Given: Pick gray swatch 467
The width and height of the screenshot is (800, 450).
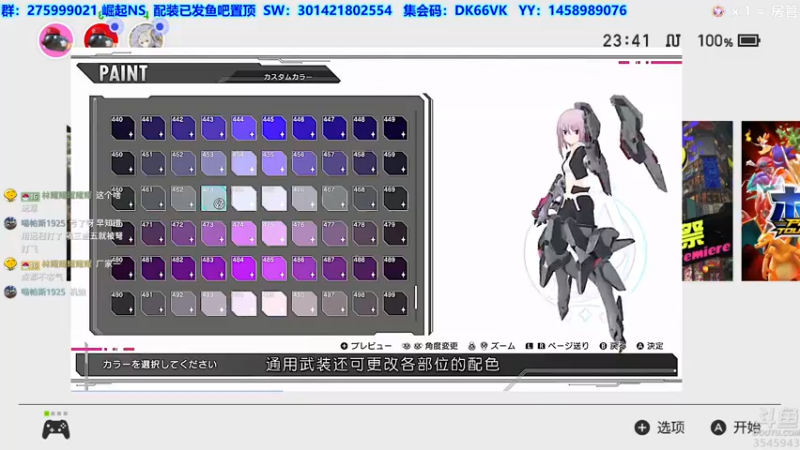Looking at the screenshot, I should [x=334, y=198].
